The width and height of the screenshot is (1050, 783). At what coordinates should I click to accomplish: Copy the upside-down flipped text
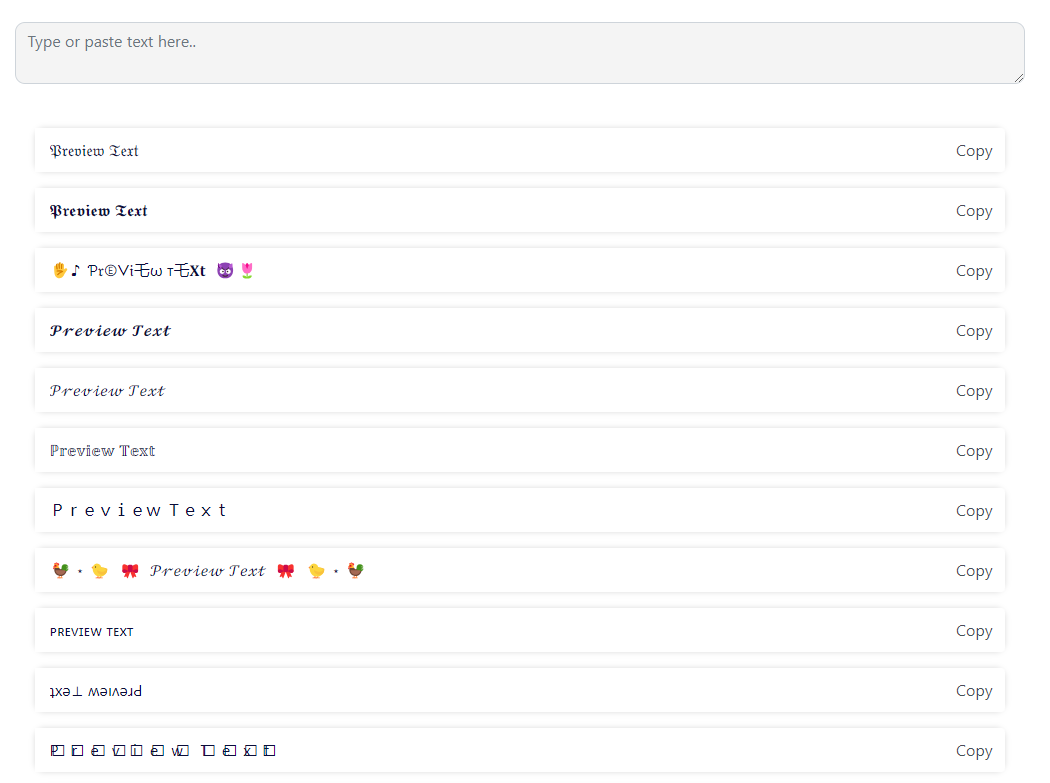coord(973,690)
